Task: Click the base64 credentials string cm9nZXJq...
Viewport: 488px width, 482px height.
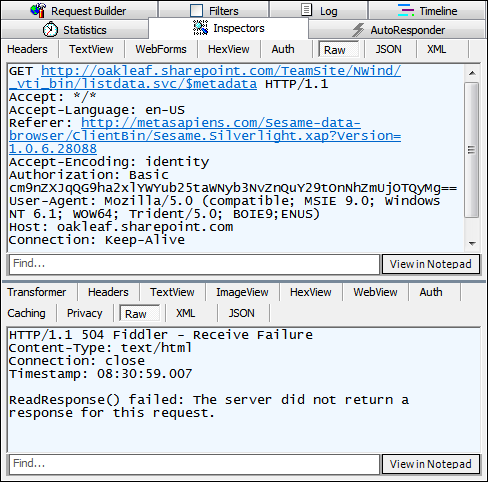Action: (x=233, y=188)
